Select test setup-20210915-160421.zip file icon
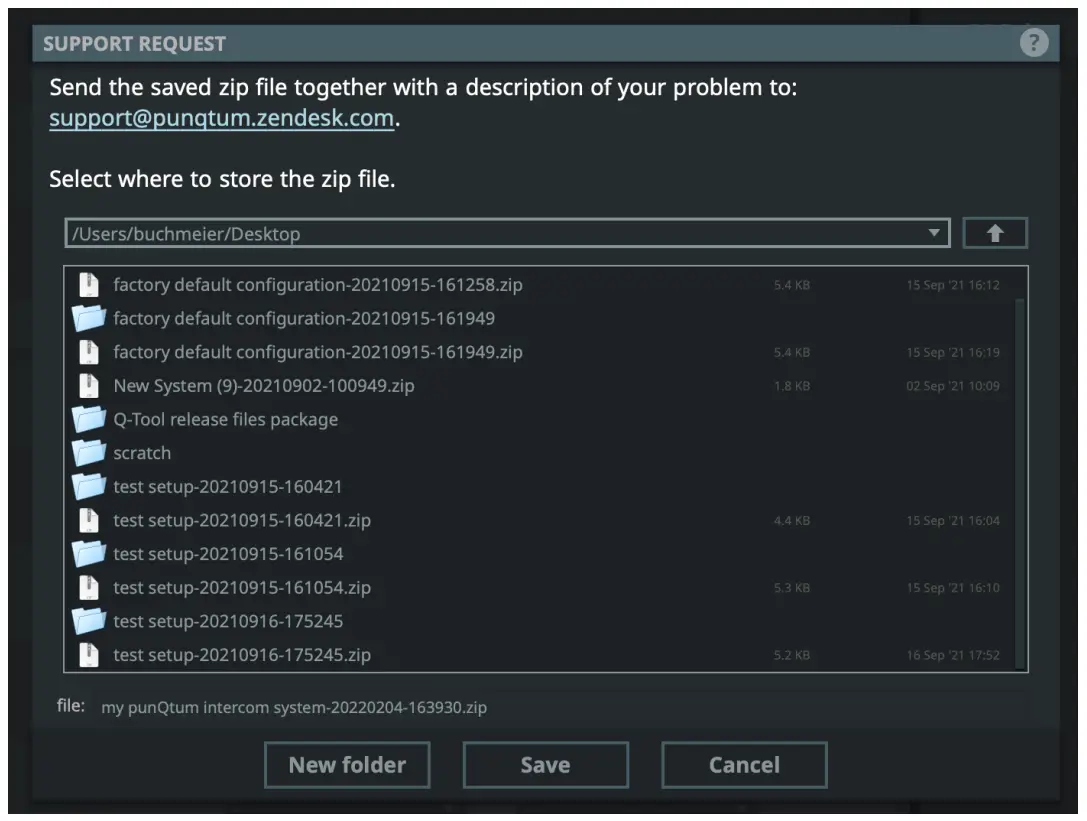 click(x=89, y=520)
